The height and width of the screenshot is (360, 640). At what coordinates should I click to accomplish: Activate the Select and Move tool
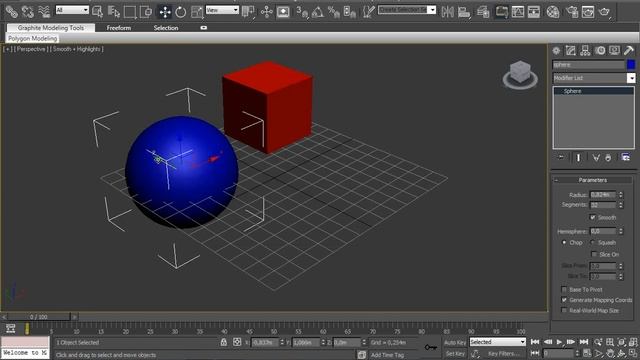point(165,12)
